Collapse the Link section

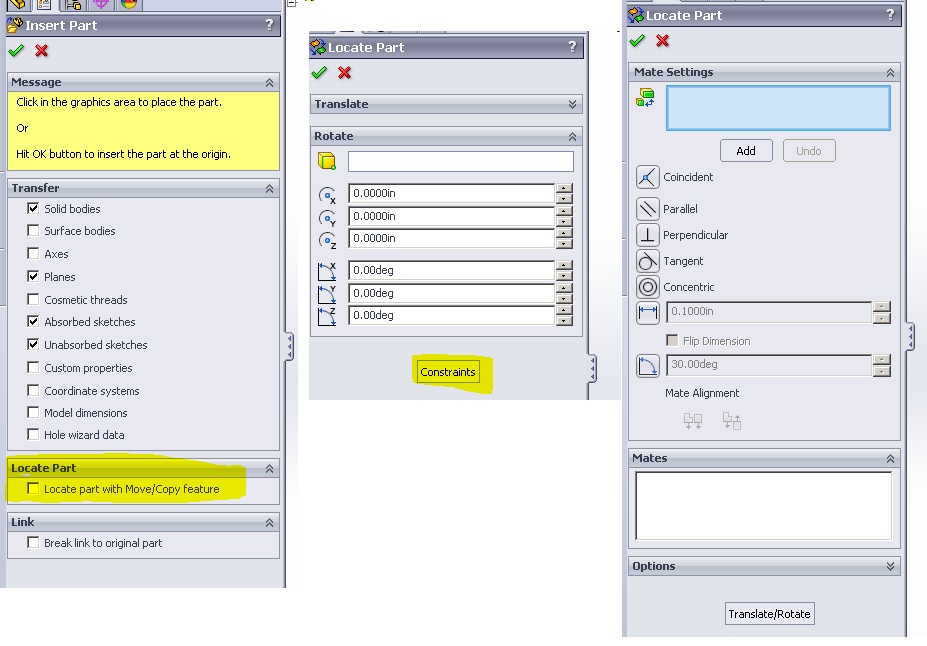point(270,522)
